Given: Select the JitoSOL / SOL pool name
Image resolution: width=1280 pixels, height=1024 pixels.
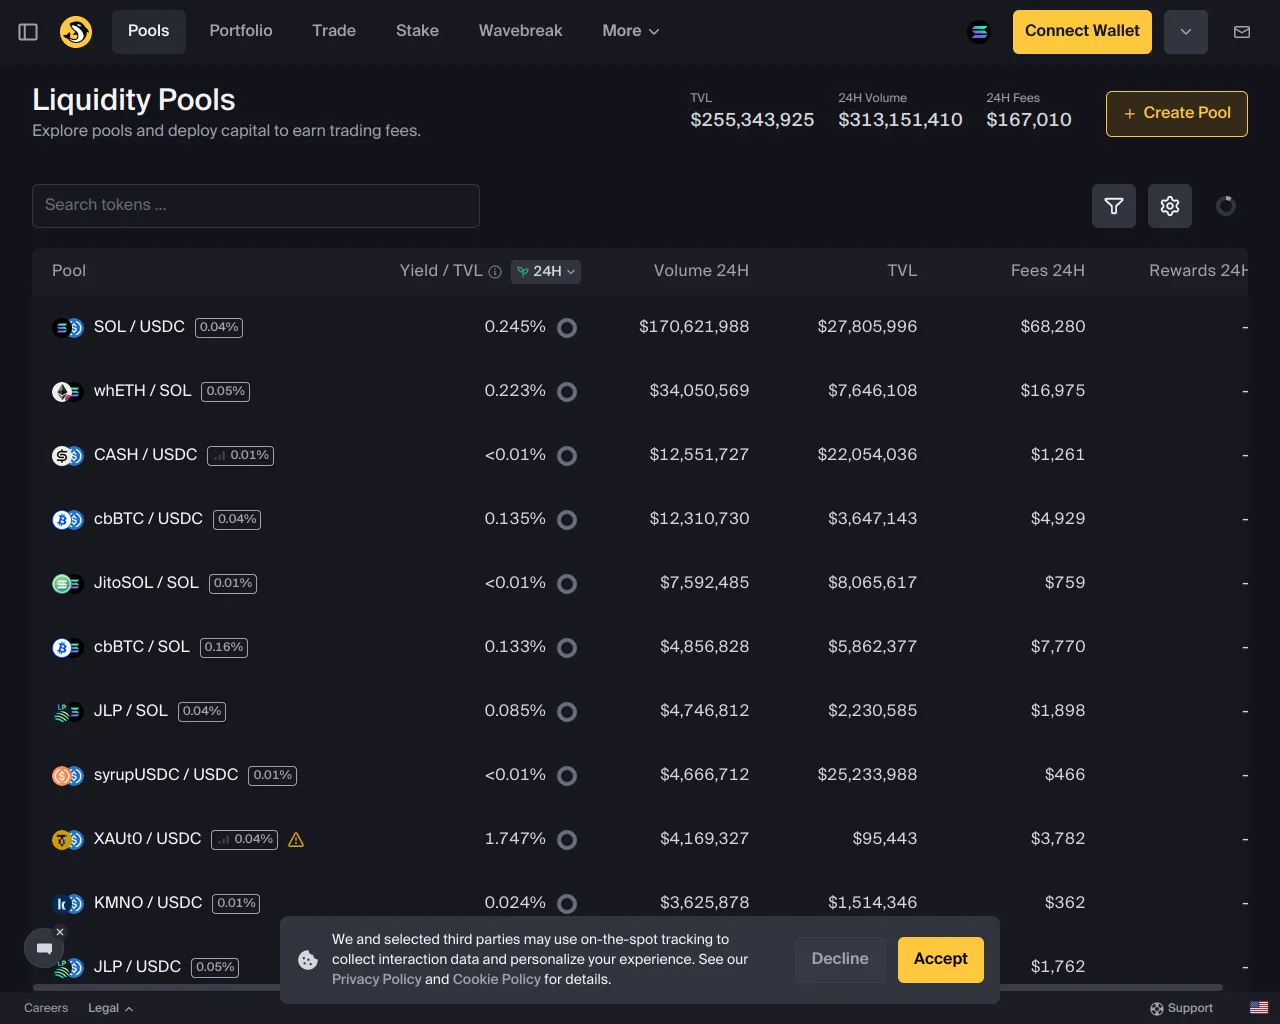Looking at the screenshot, I should point(146,583).
